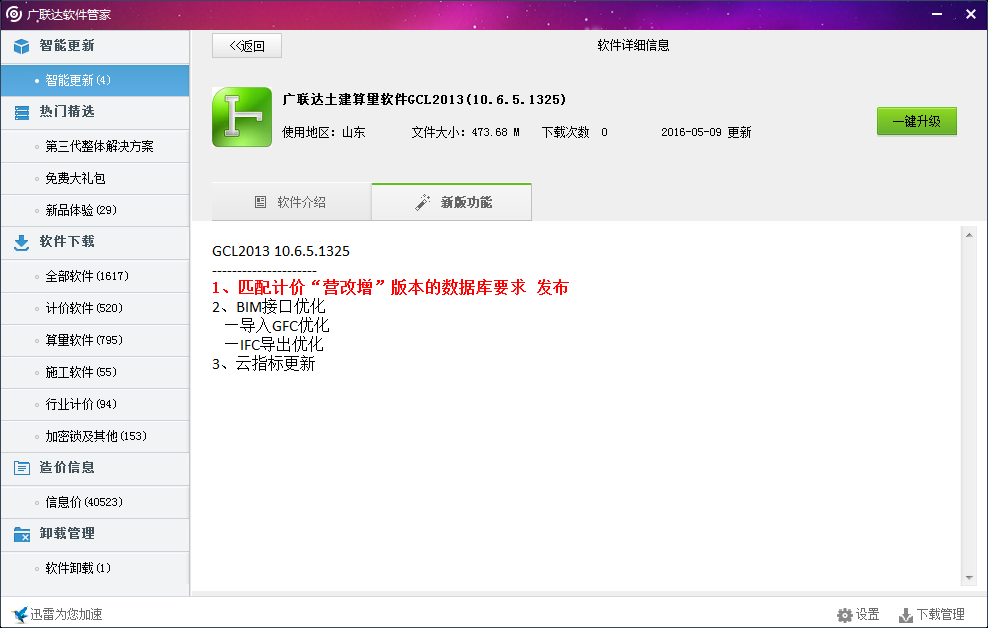Open 第三代整体解决方案 in the sidebar
The image size is (988, 628).
[95, 146]
